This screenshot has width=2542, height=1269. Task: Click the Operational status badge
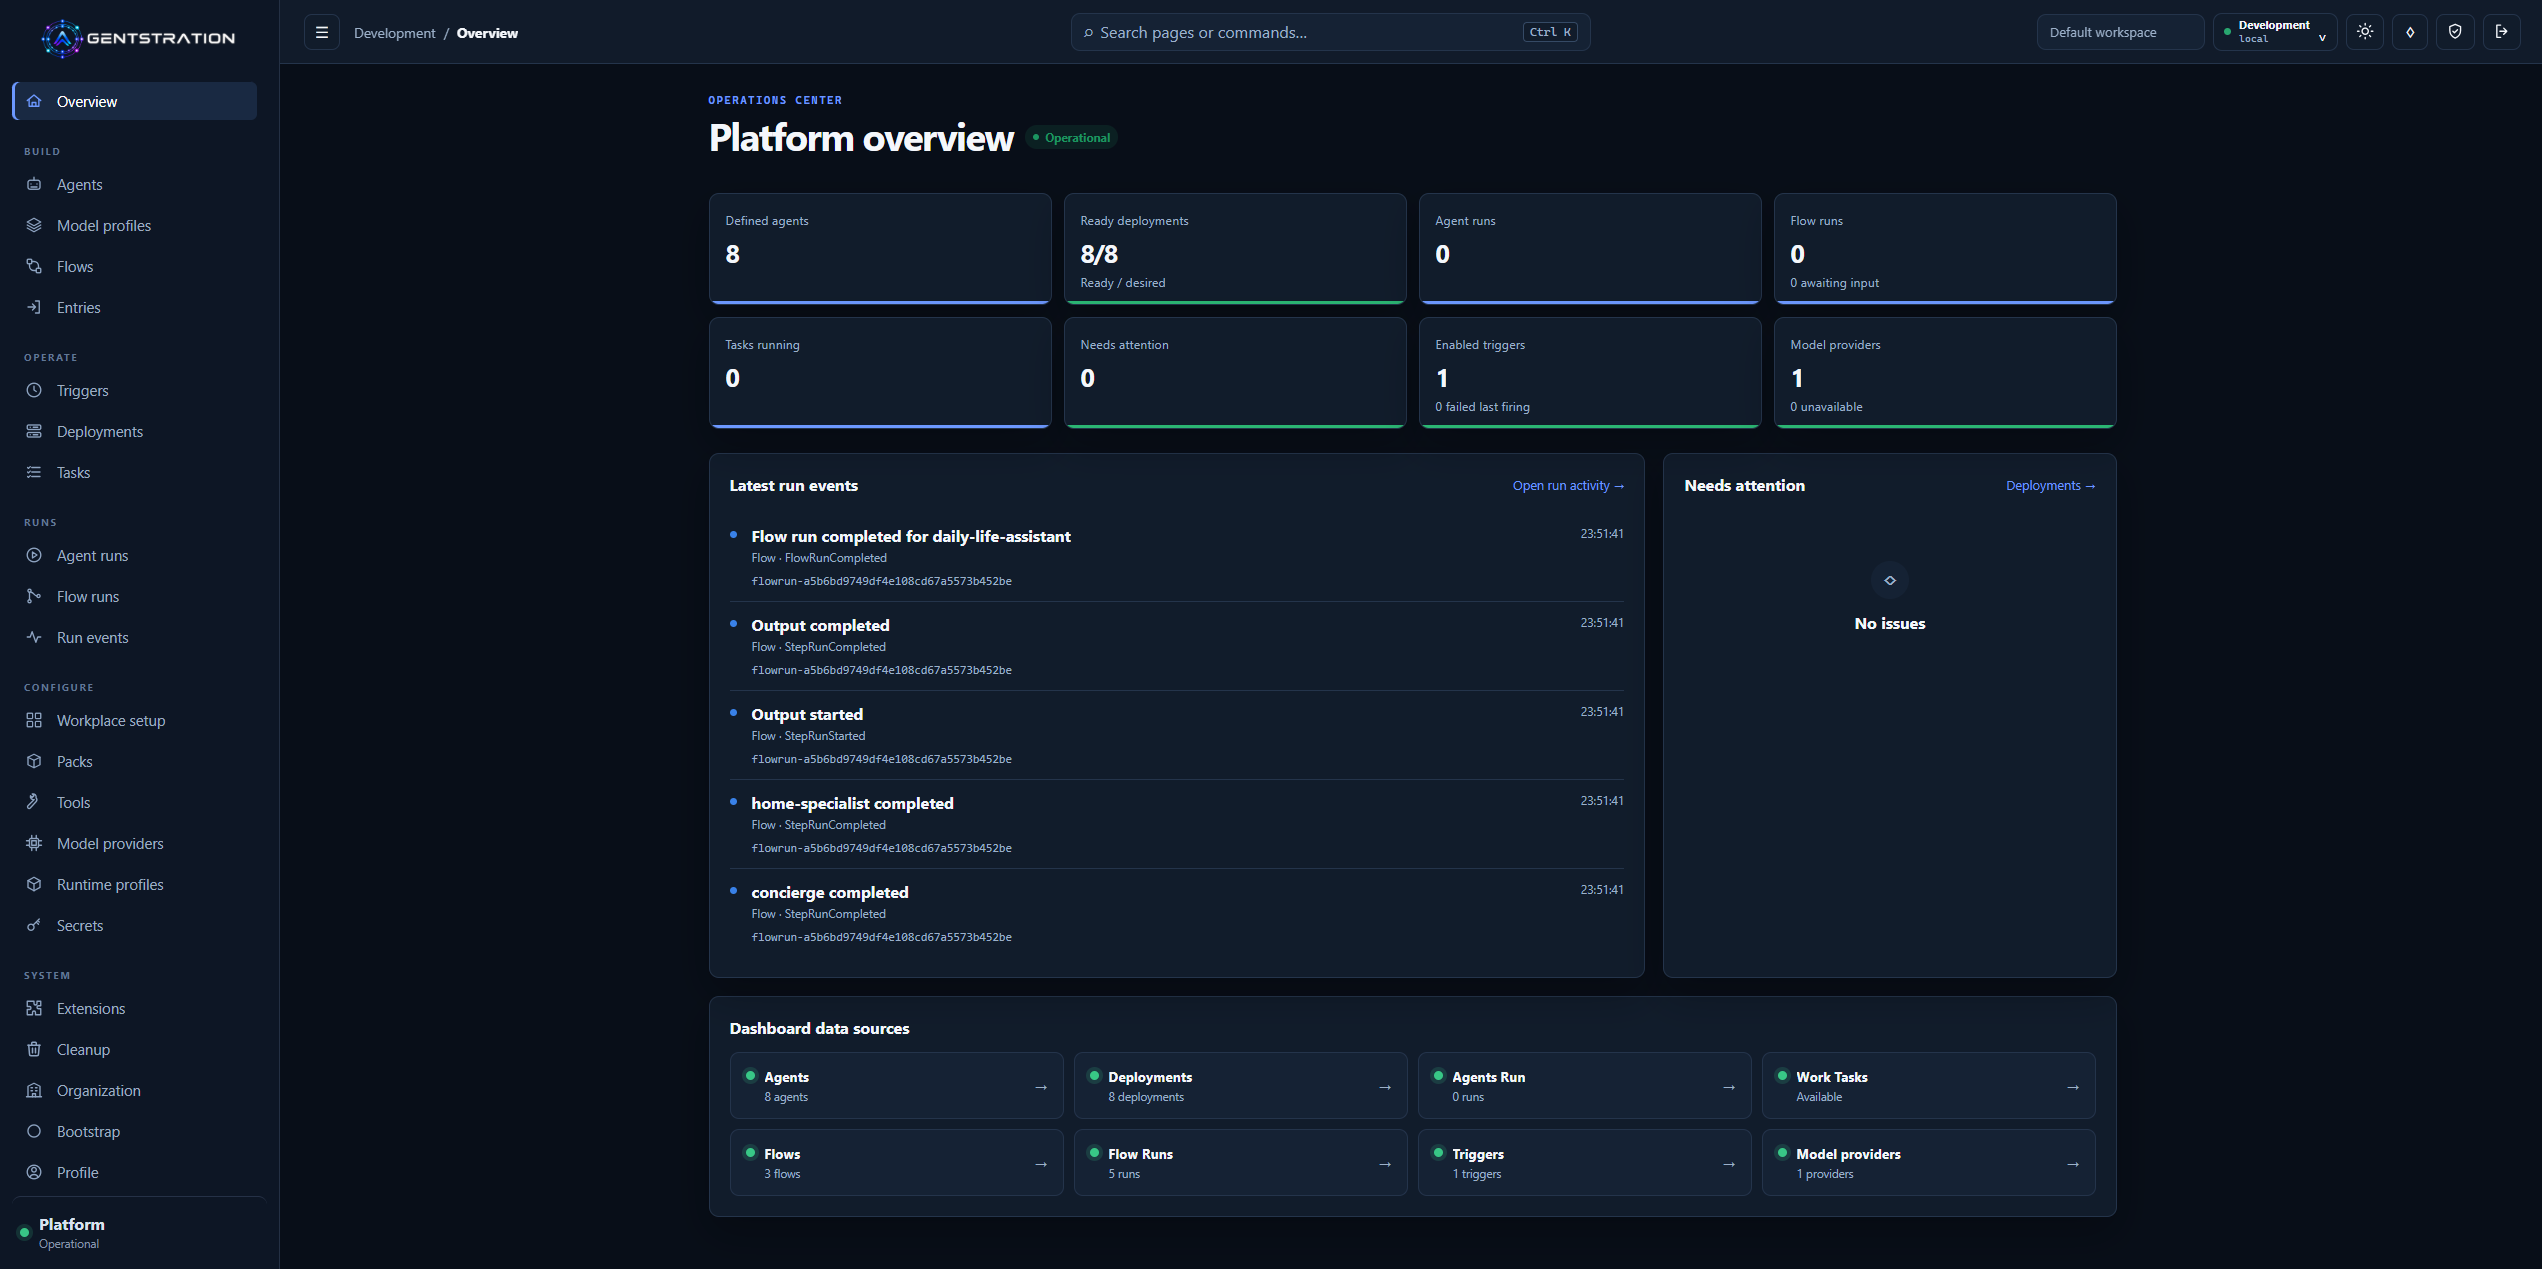pos(1072,137)
